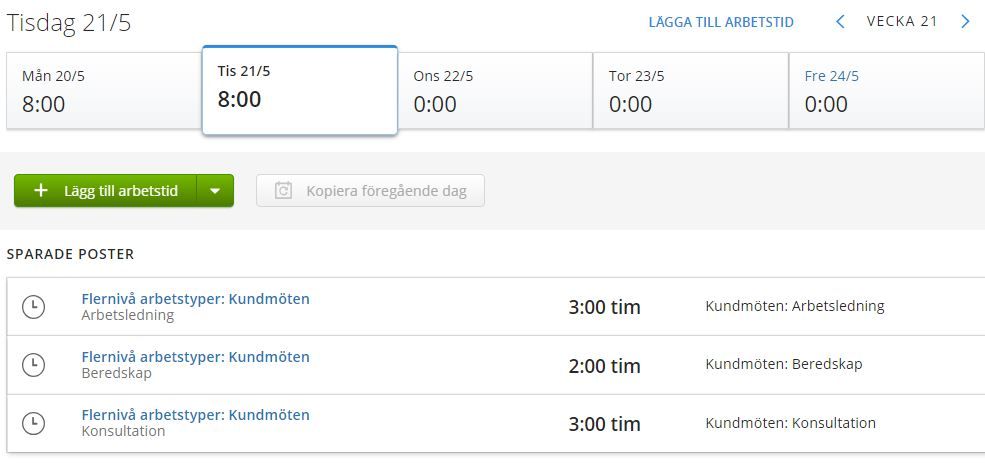Open the Fre 24/5 day tab

click(886, 91)
